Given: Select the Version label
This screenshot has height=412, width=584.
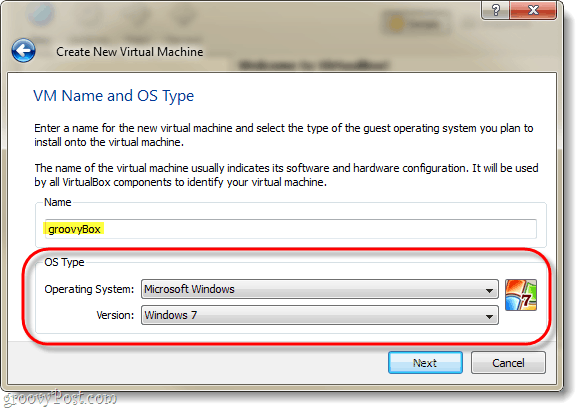Looking at the screenshot, I should tap(115, 316).
